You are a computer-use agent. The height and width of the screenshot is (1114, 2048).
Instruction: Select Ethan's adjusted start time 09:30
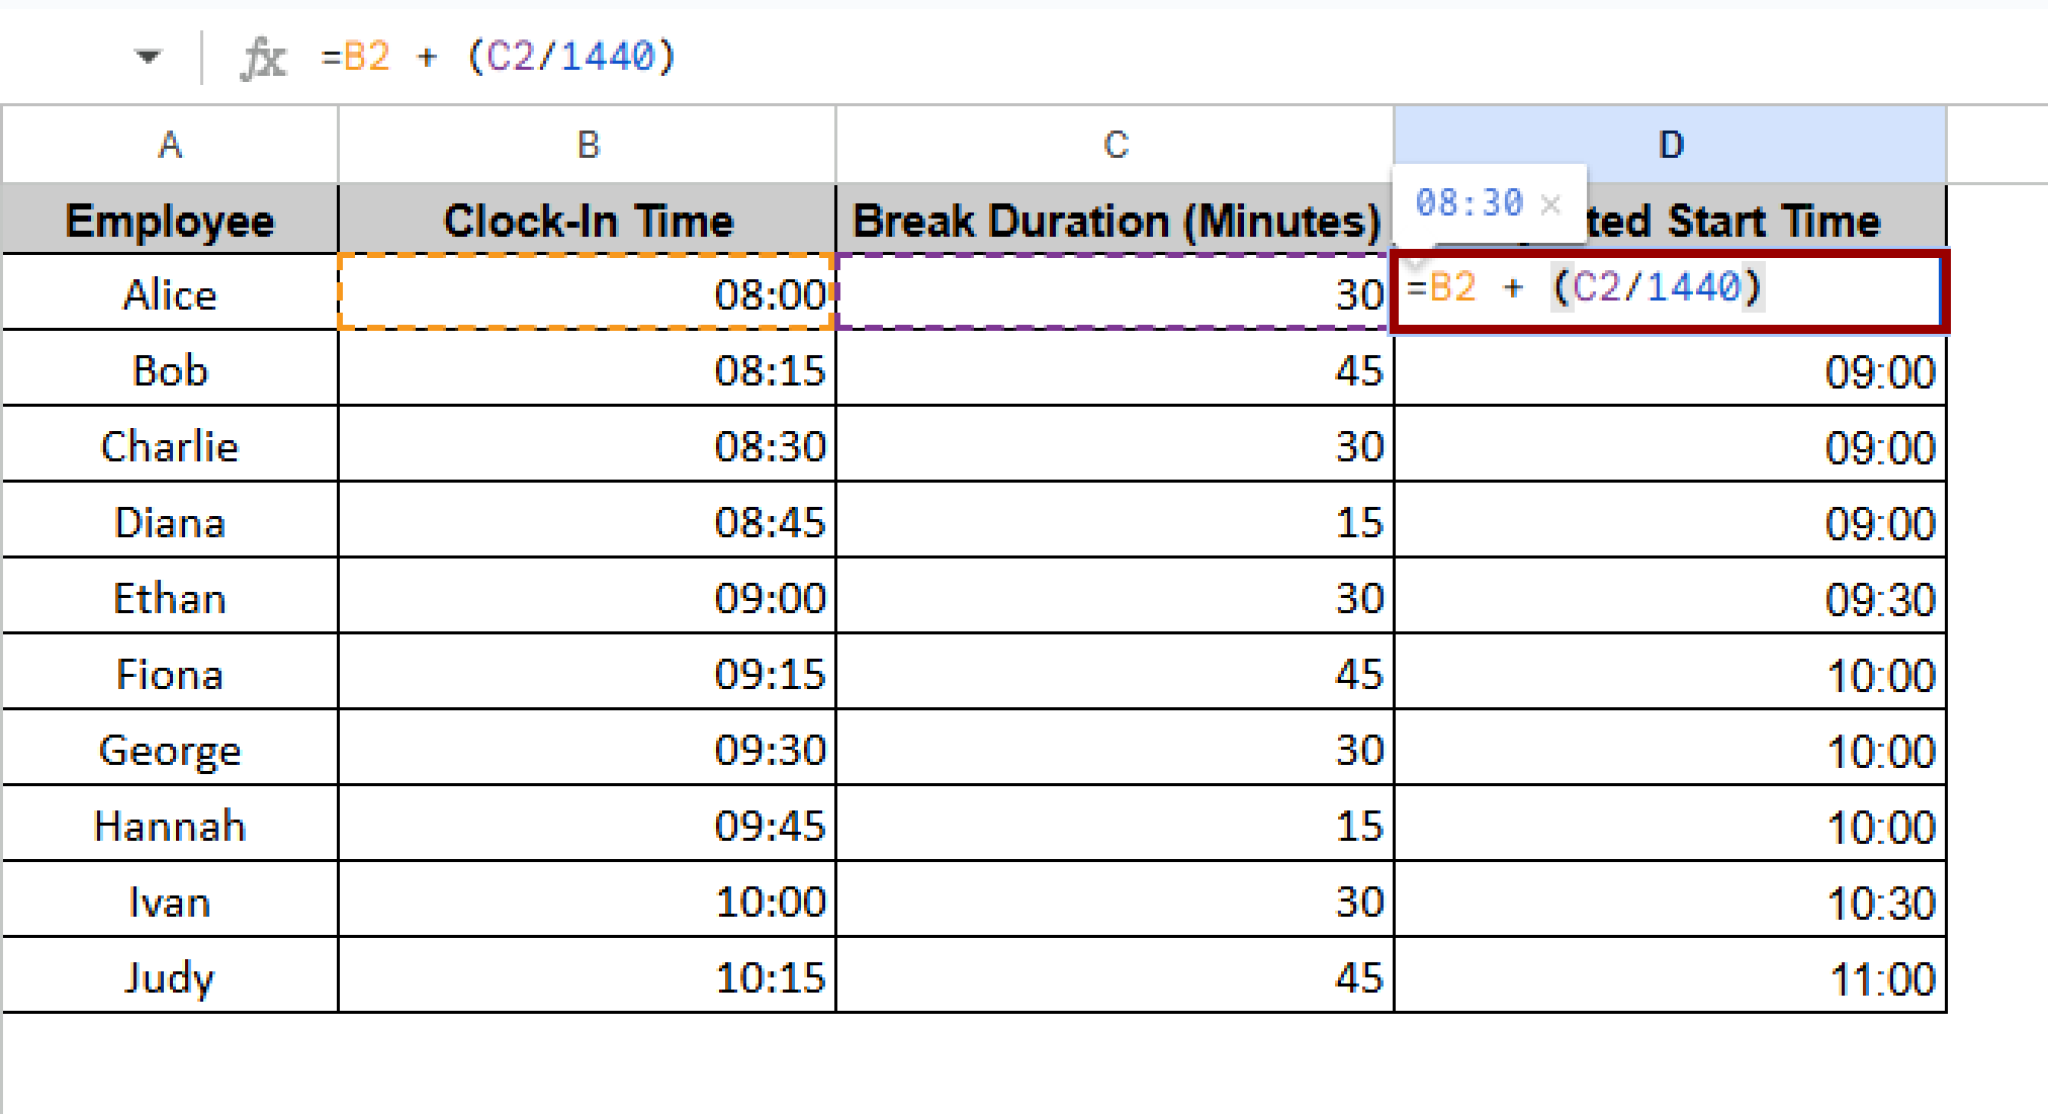coord(1670,598)
